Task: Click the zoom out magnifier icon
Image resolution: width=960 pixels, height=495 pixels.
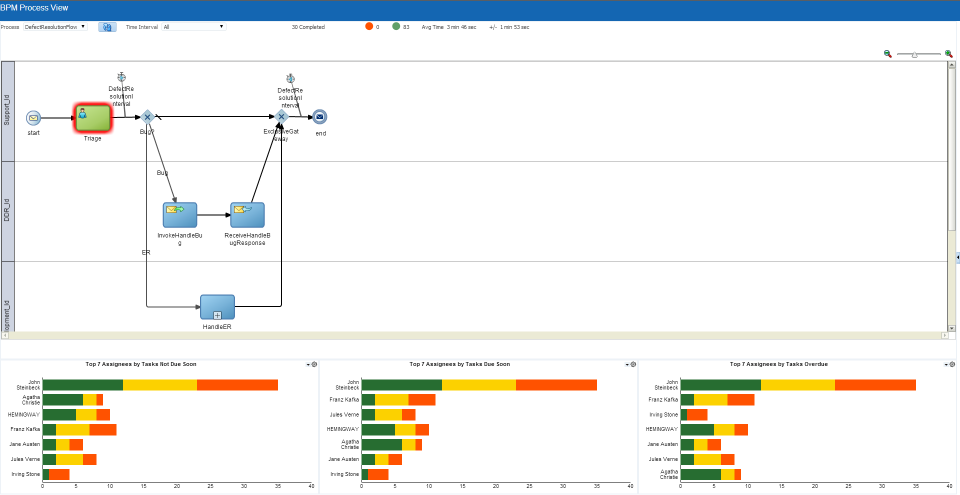Action: pos(888,54)
